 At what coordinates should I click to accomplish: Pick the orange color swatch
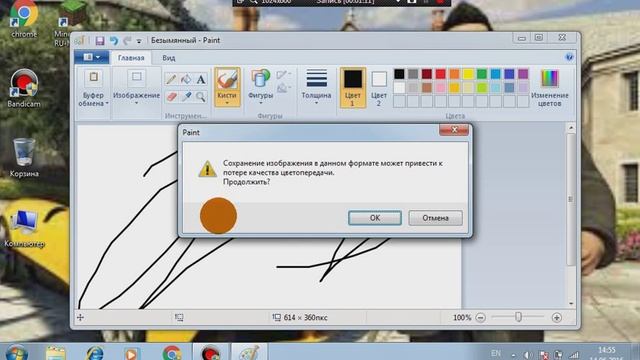click(454, 74)
